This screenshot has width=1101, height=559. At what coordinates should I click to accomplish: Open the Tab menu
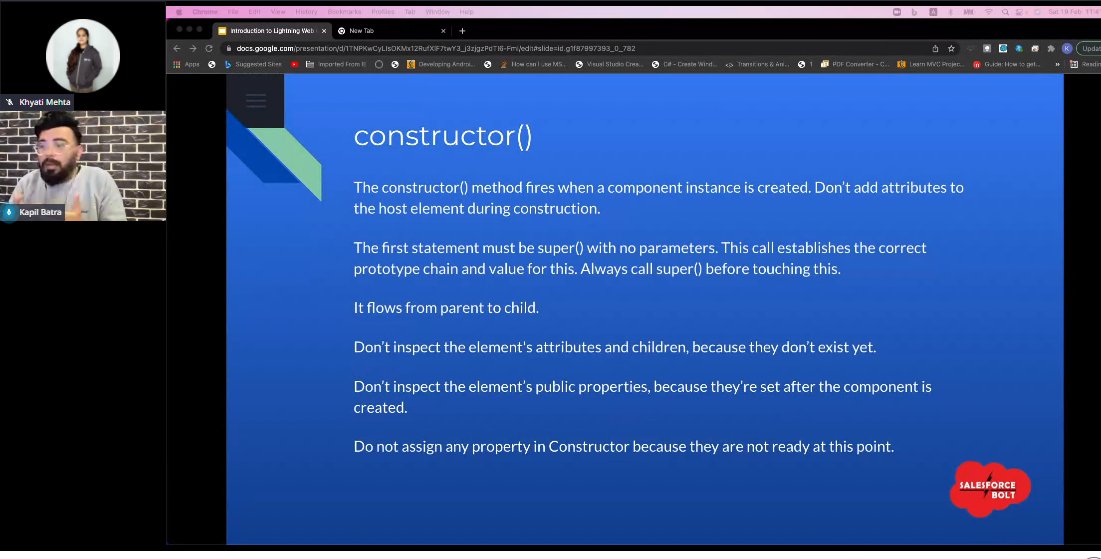(x=409, y=12)
